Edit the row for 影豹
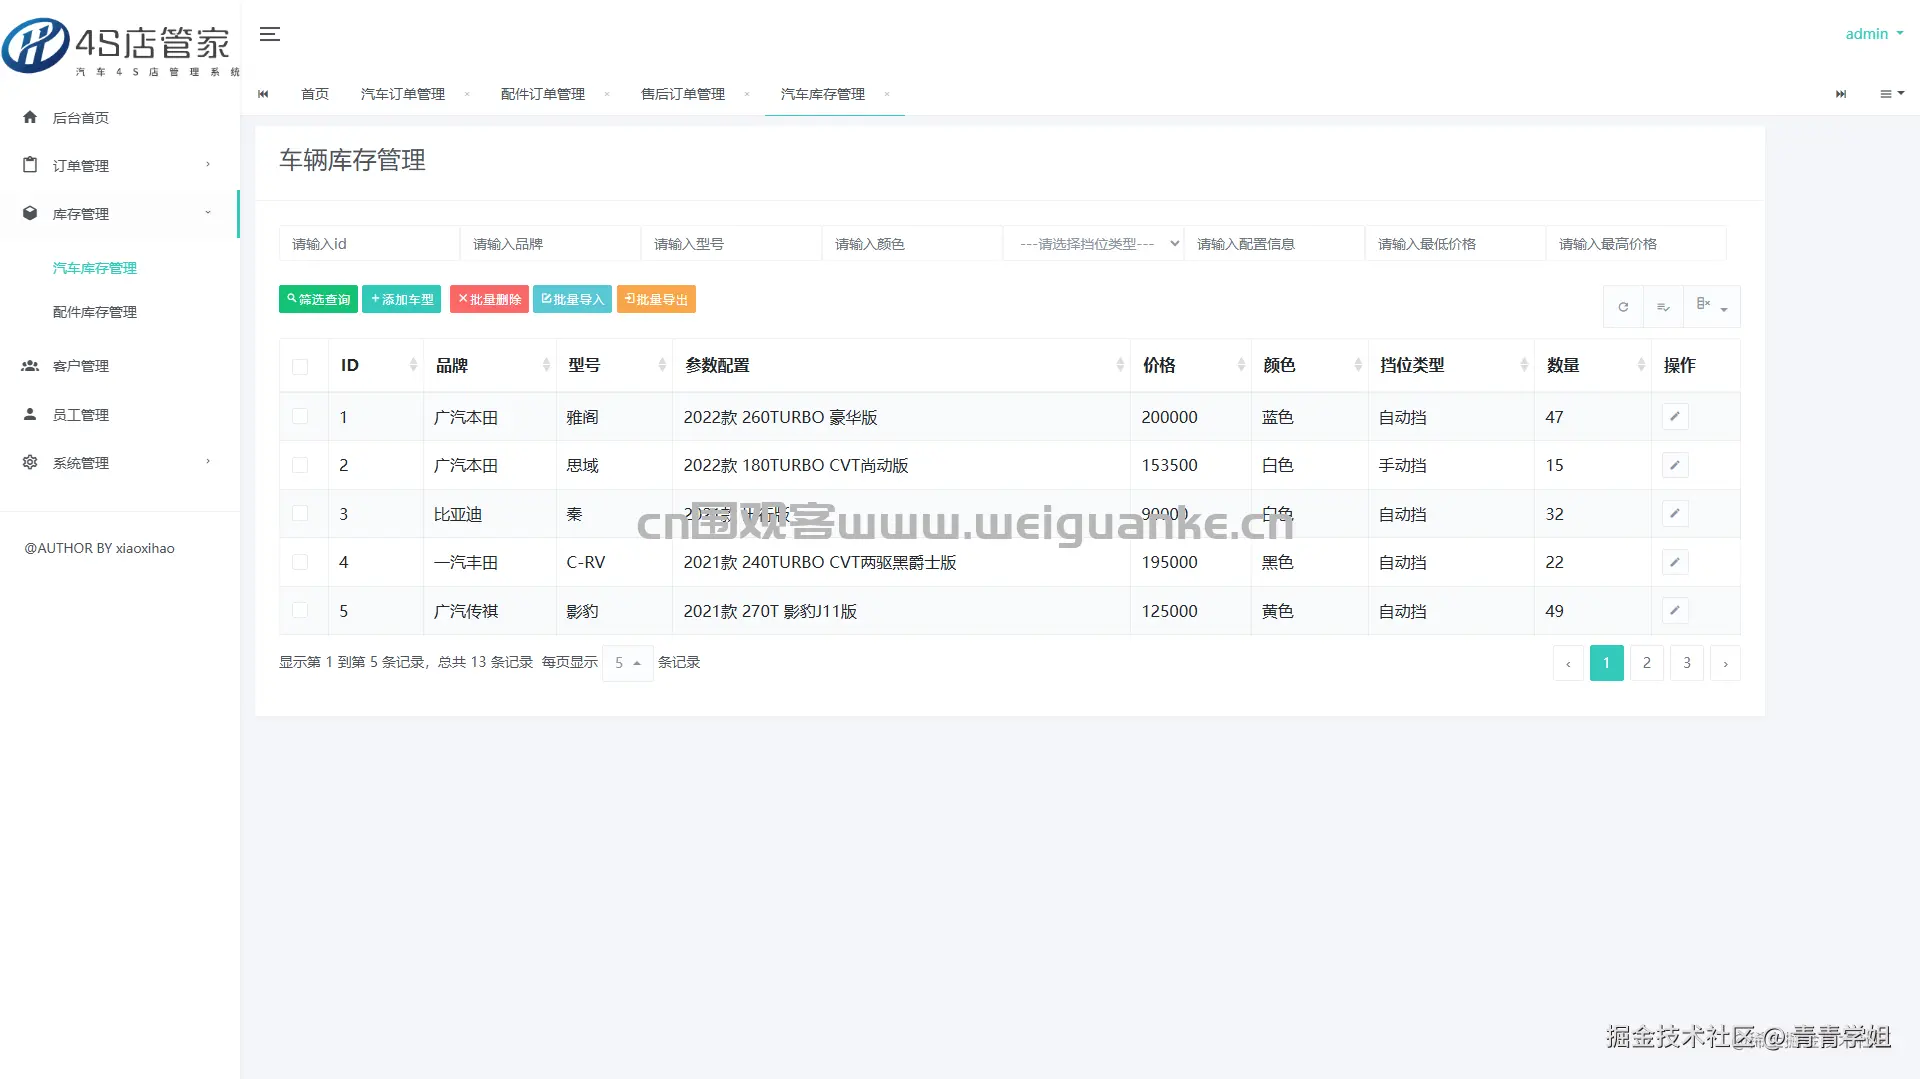This screenshot has height=1079, width=1920. coord(1675,611)
